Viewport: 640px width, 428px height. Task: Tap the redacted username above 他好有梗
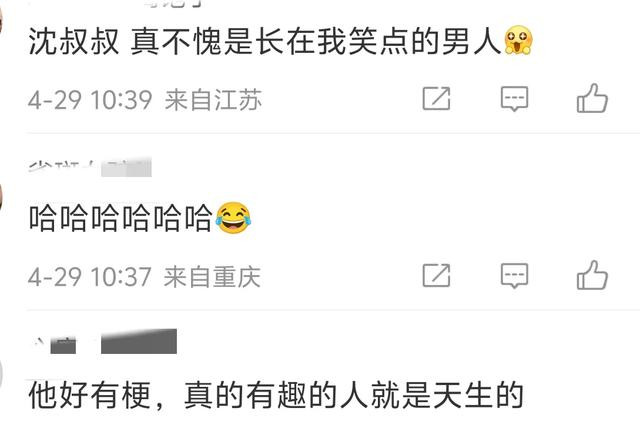(x=106, y=342)
